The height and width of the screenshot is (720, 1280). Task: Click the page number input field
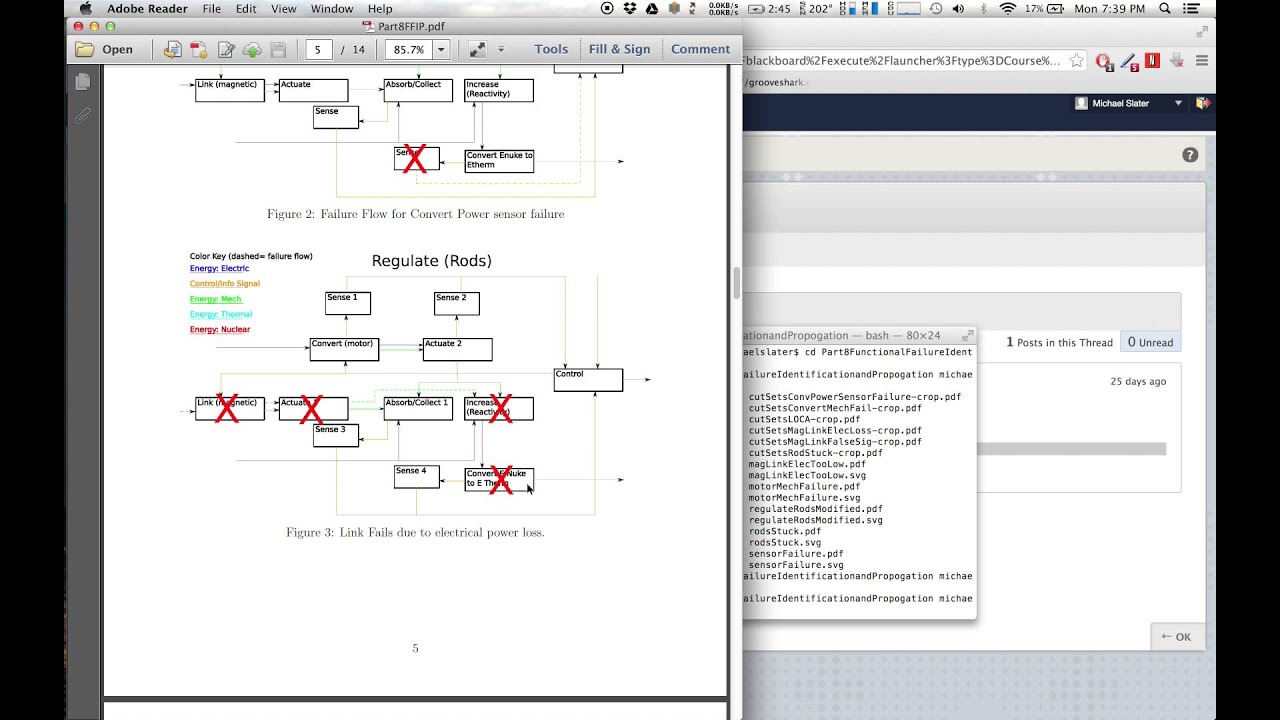[x=319, y=49]
